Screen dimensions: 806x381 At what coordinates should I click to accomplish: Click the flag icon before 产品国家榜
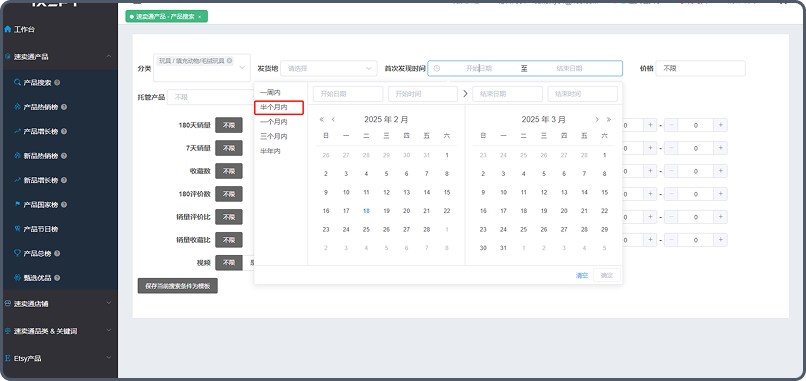pos(17,205)
